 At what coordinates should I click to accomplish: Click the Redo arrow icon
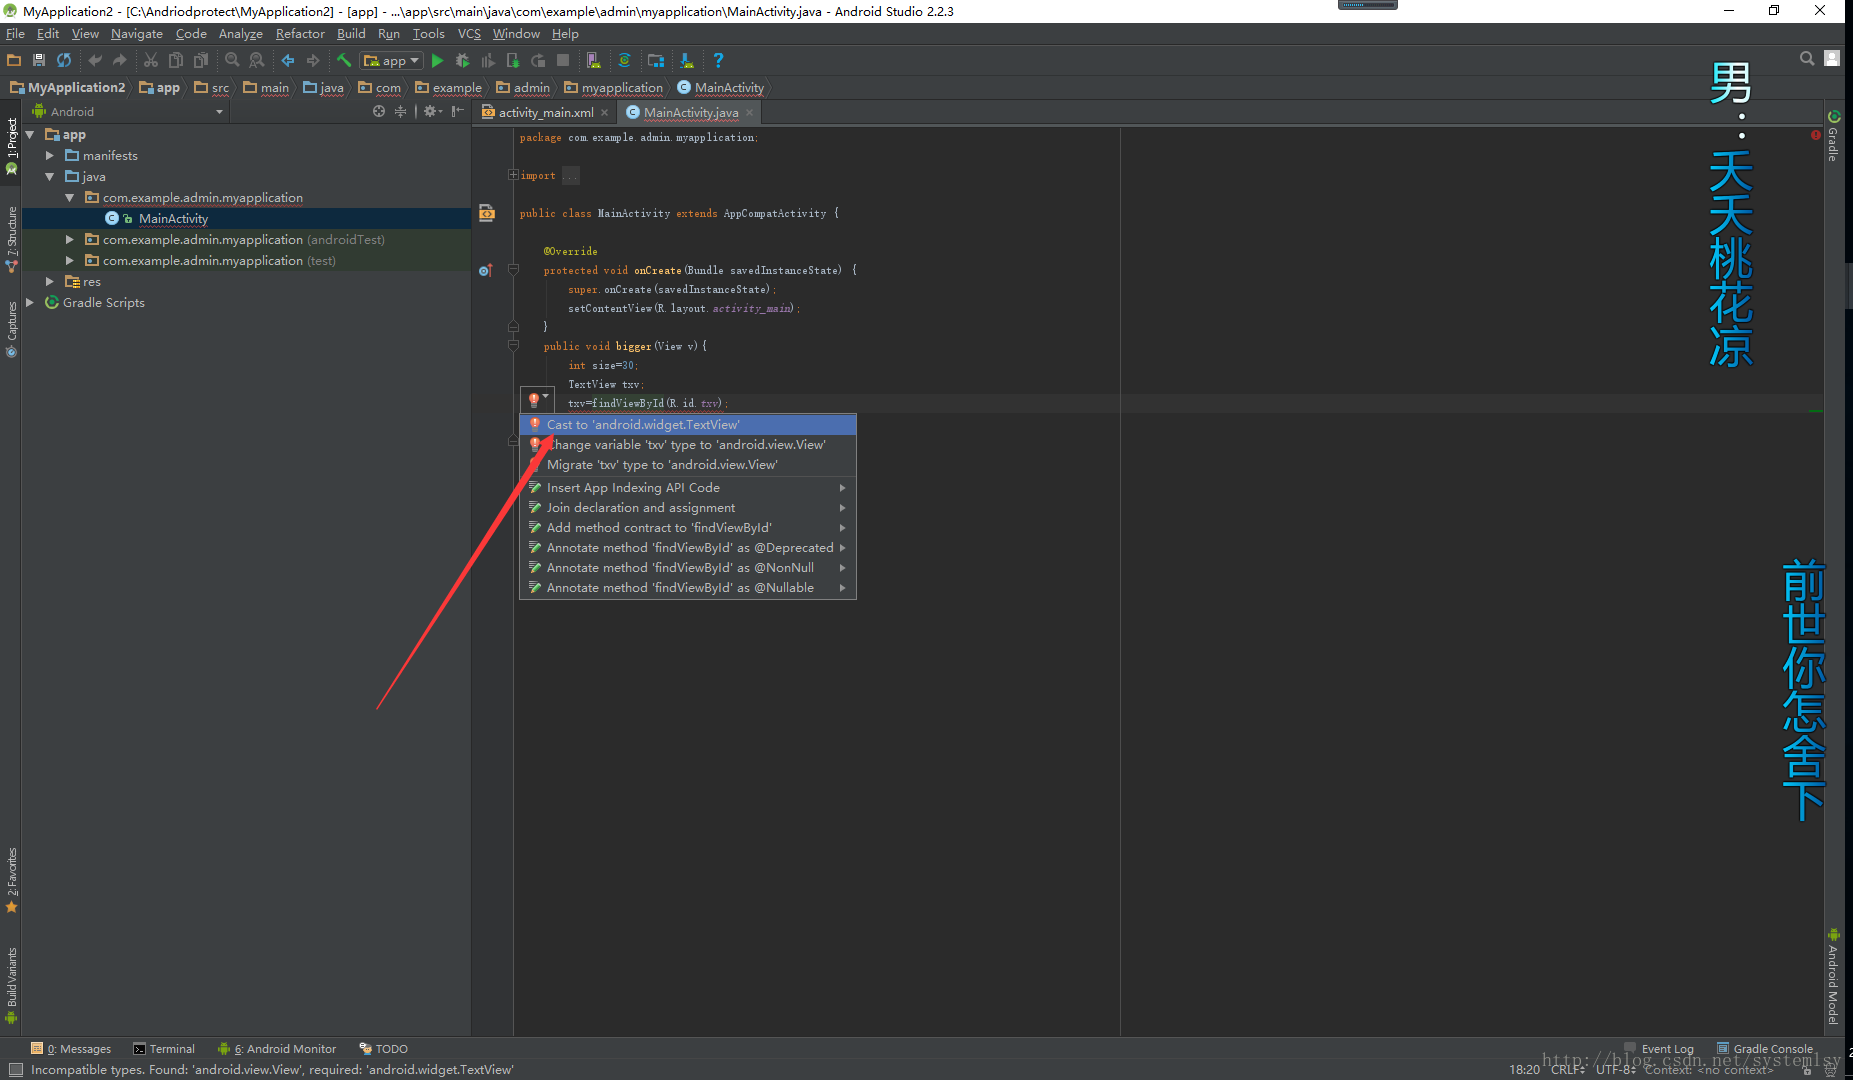click(120, 60)
